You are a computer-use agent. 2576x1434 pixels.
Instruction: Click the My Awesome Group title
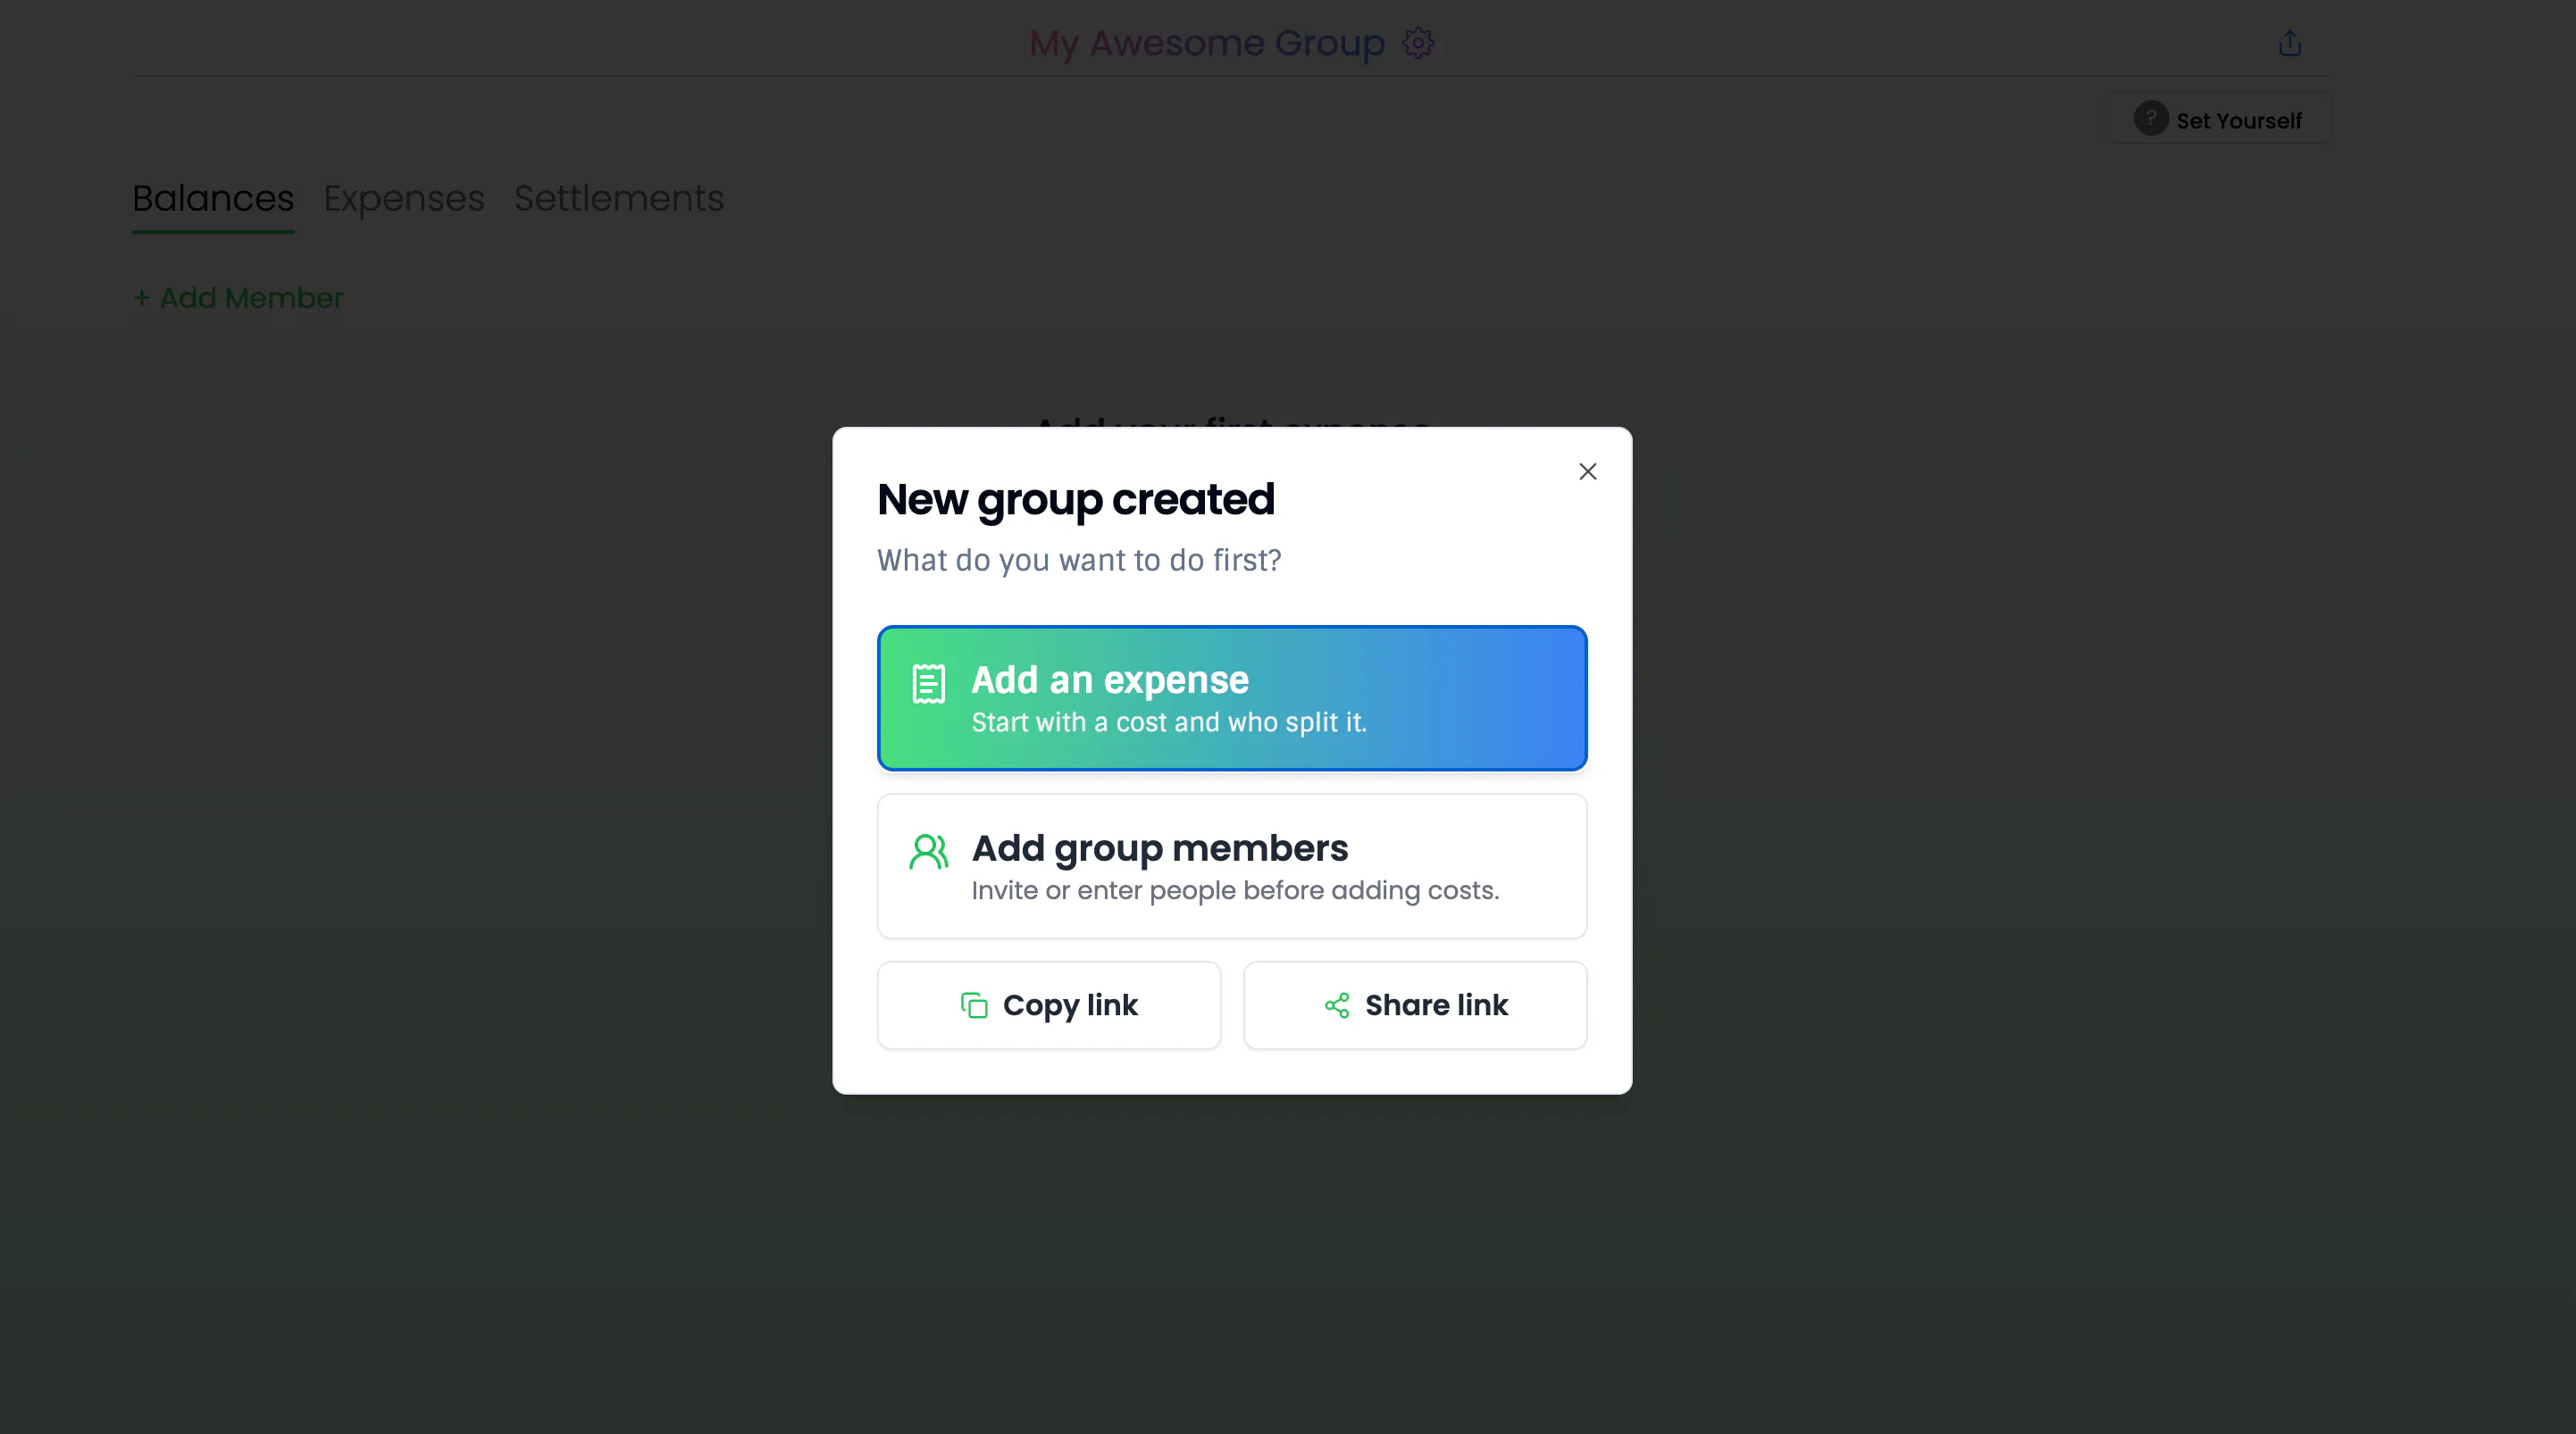[x=1207, y=43]
